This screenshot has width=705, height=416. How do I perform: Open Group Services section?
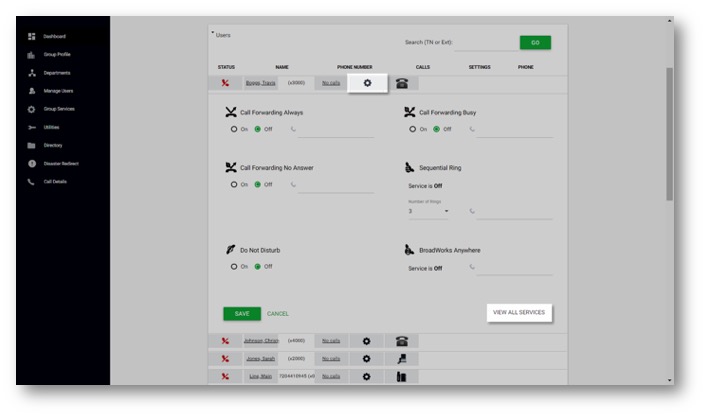pos(59,109)
